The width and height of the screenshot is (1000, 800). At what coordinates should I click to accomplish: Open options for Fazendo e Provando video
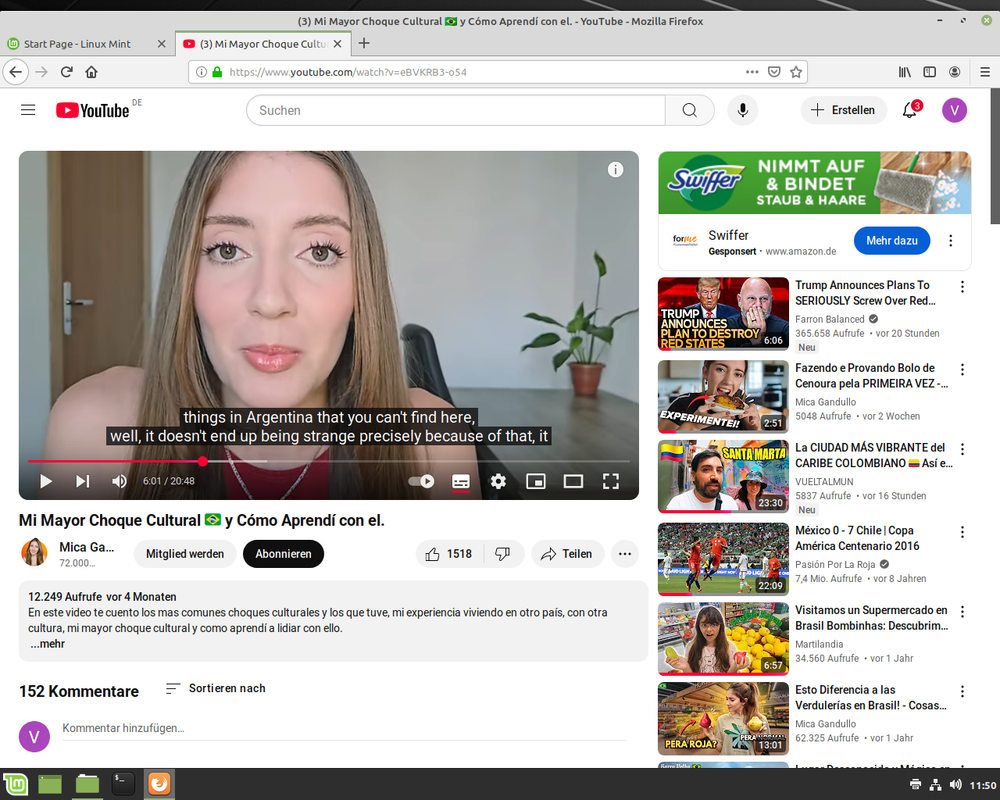962,369
